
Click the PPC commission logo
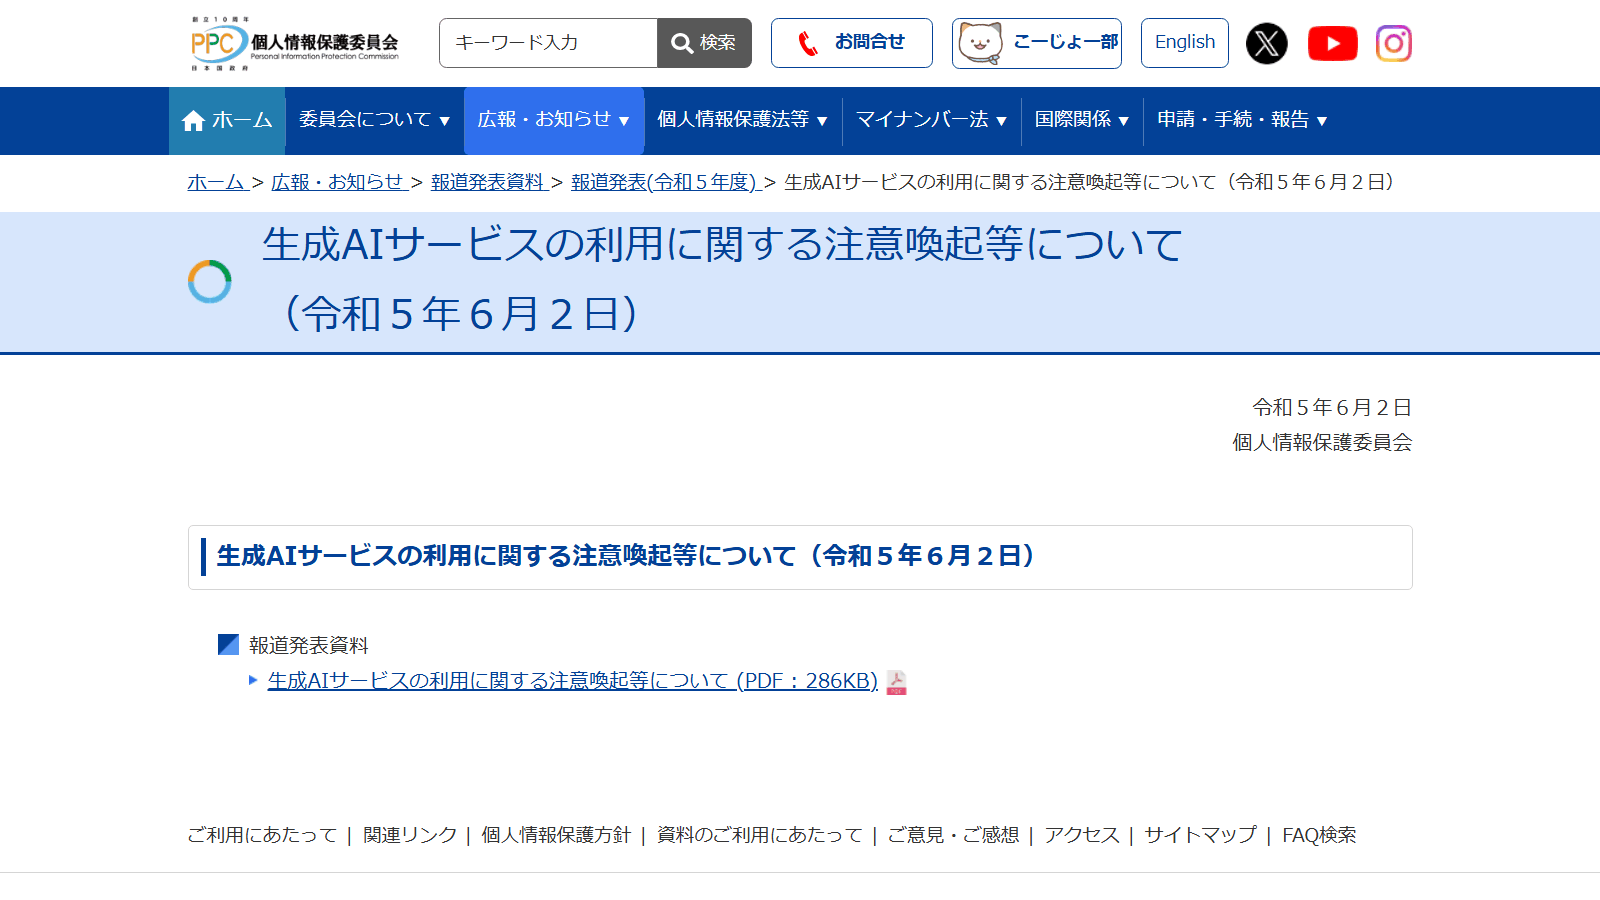(x=294, y=43)
